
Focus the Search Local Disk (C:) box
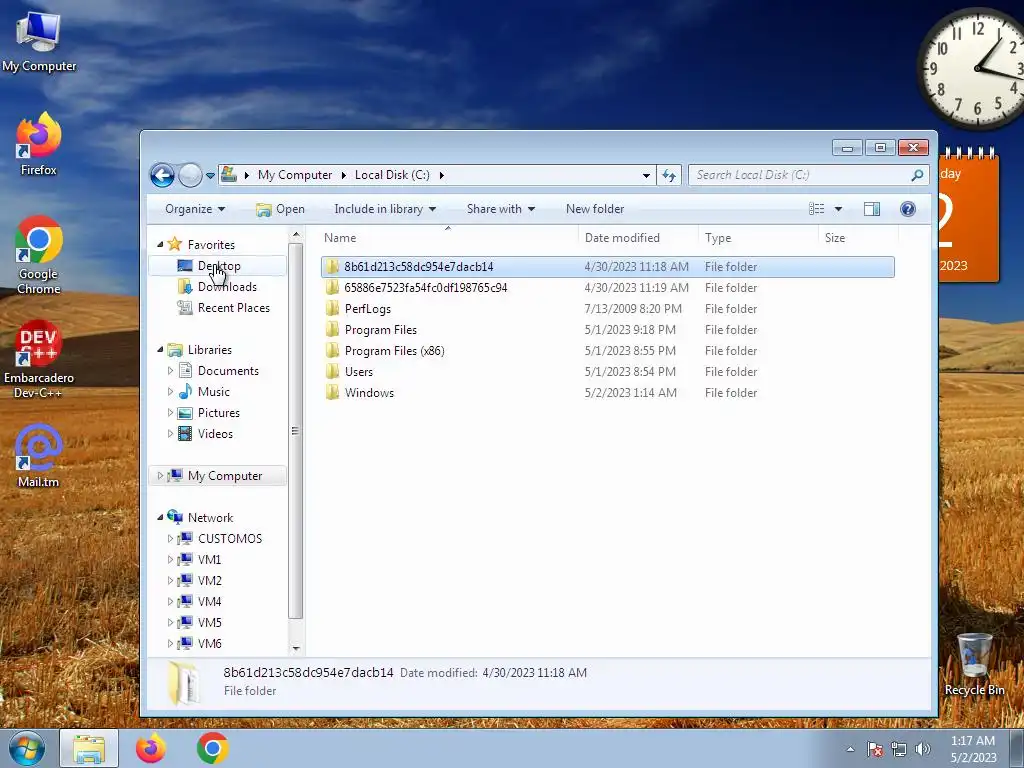click(x=808, y=175)
